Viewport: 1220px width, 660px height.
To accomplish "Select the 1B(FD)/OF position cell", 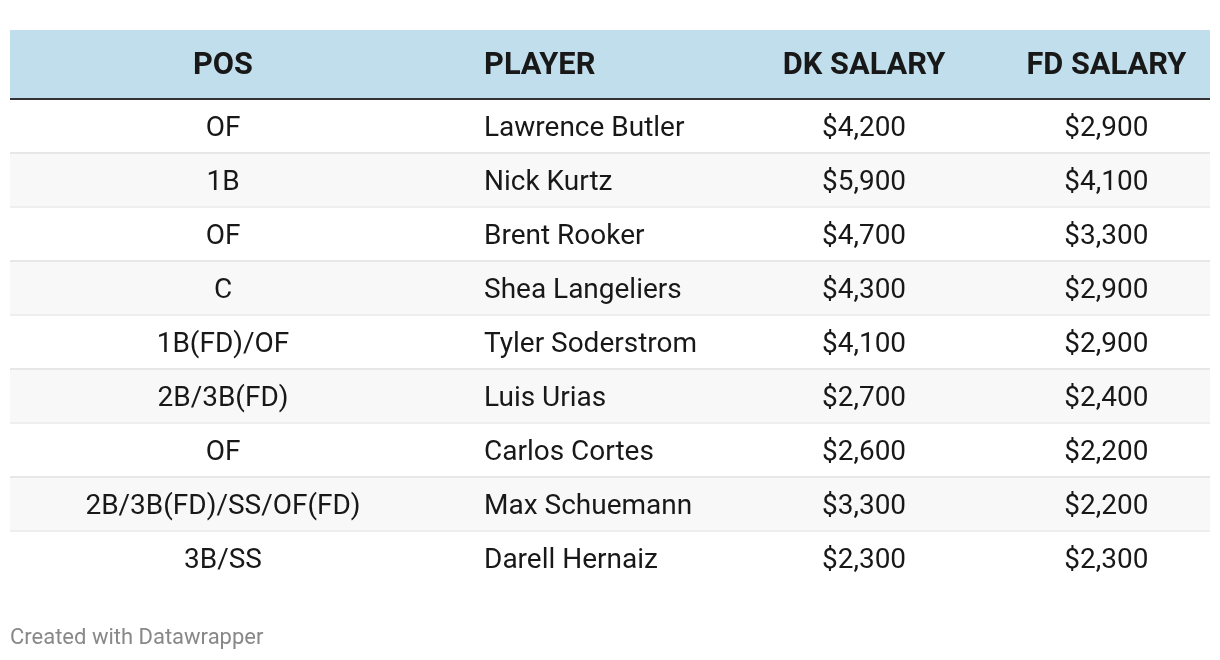I will (x=223, y=343).
